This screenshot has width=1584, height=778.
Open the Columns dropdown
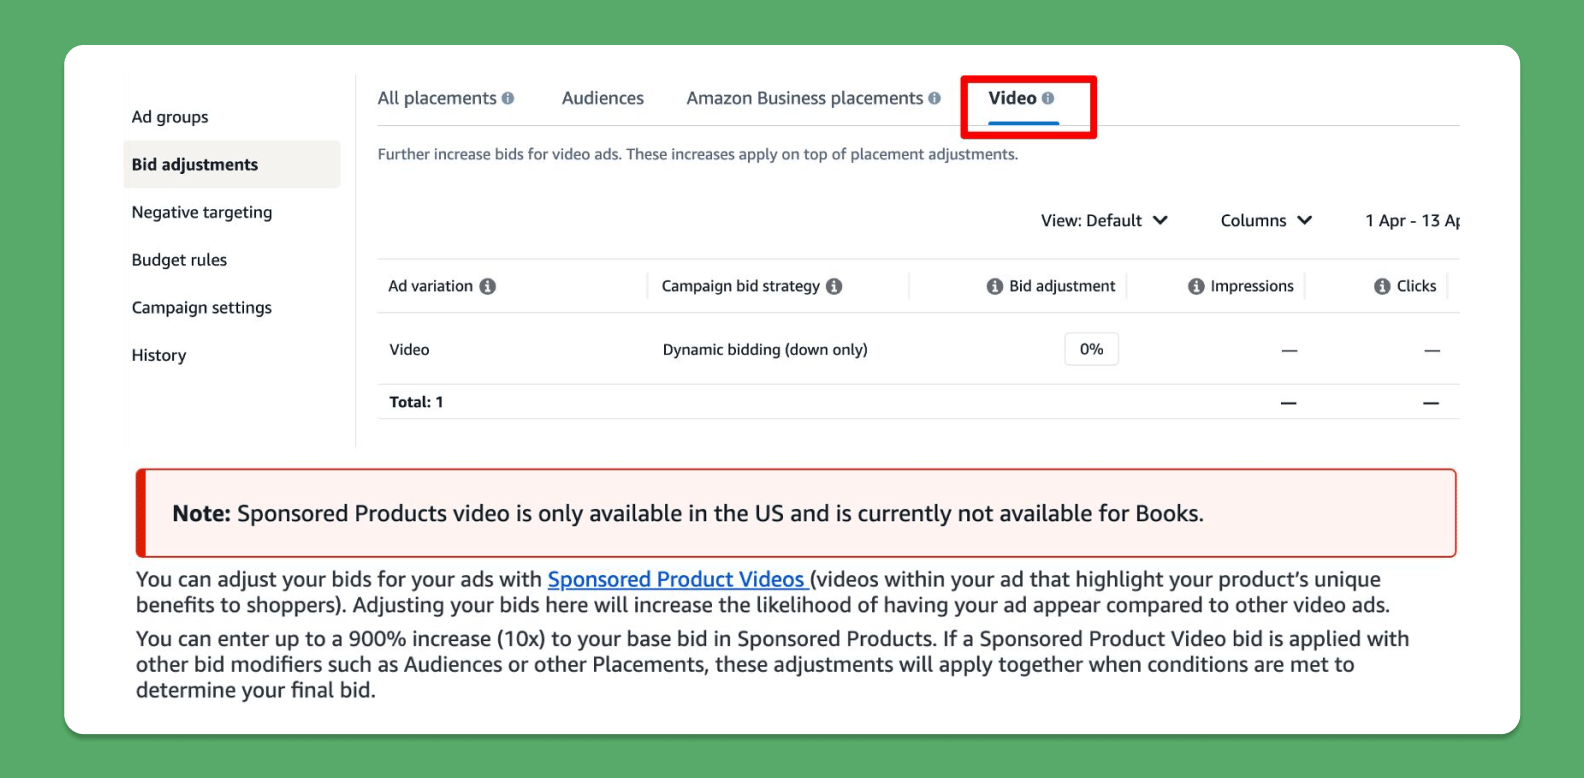tap(1266, 220)
